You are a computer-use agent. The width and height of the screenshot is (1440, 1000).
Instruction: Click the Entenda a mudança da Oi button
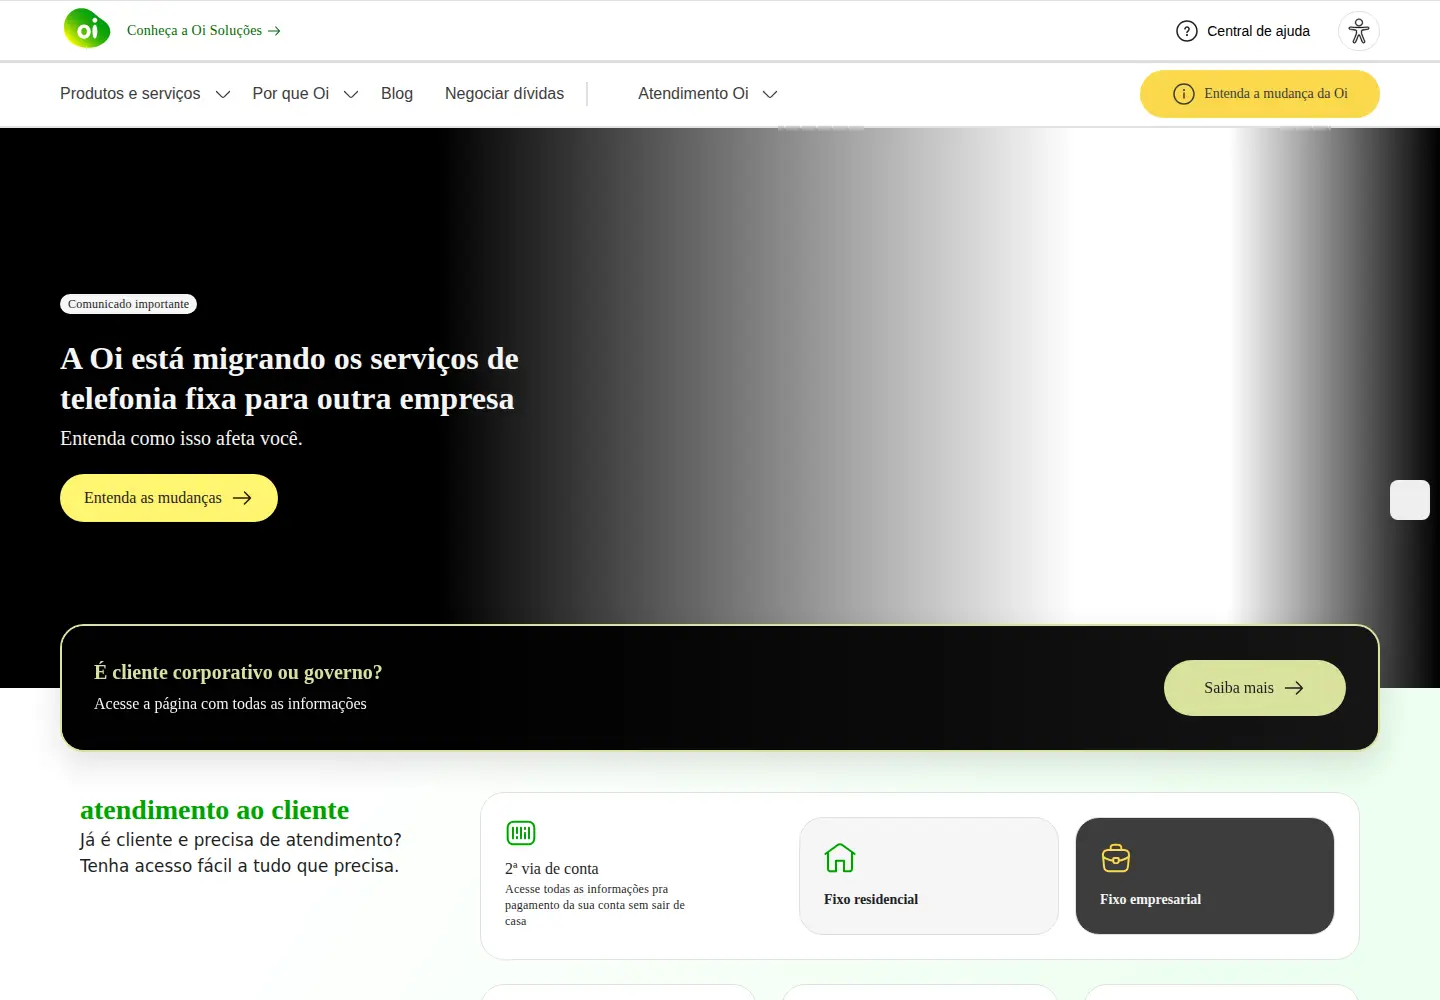click(1260, 94)
